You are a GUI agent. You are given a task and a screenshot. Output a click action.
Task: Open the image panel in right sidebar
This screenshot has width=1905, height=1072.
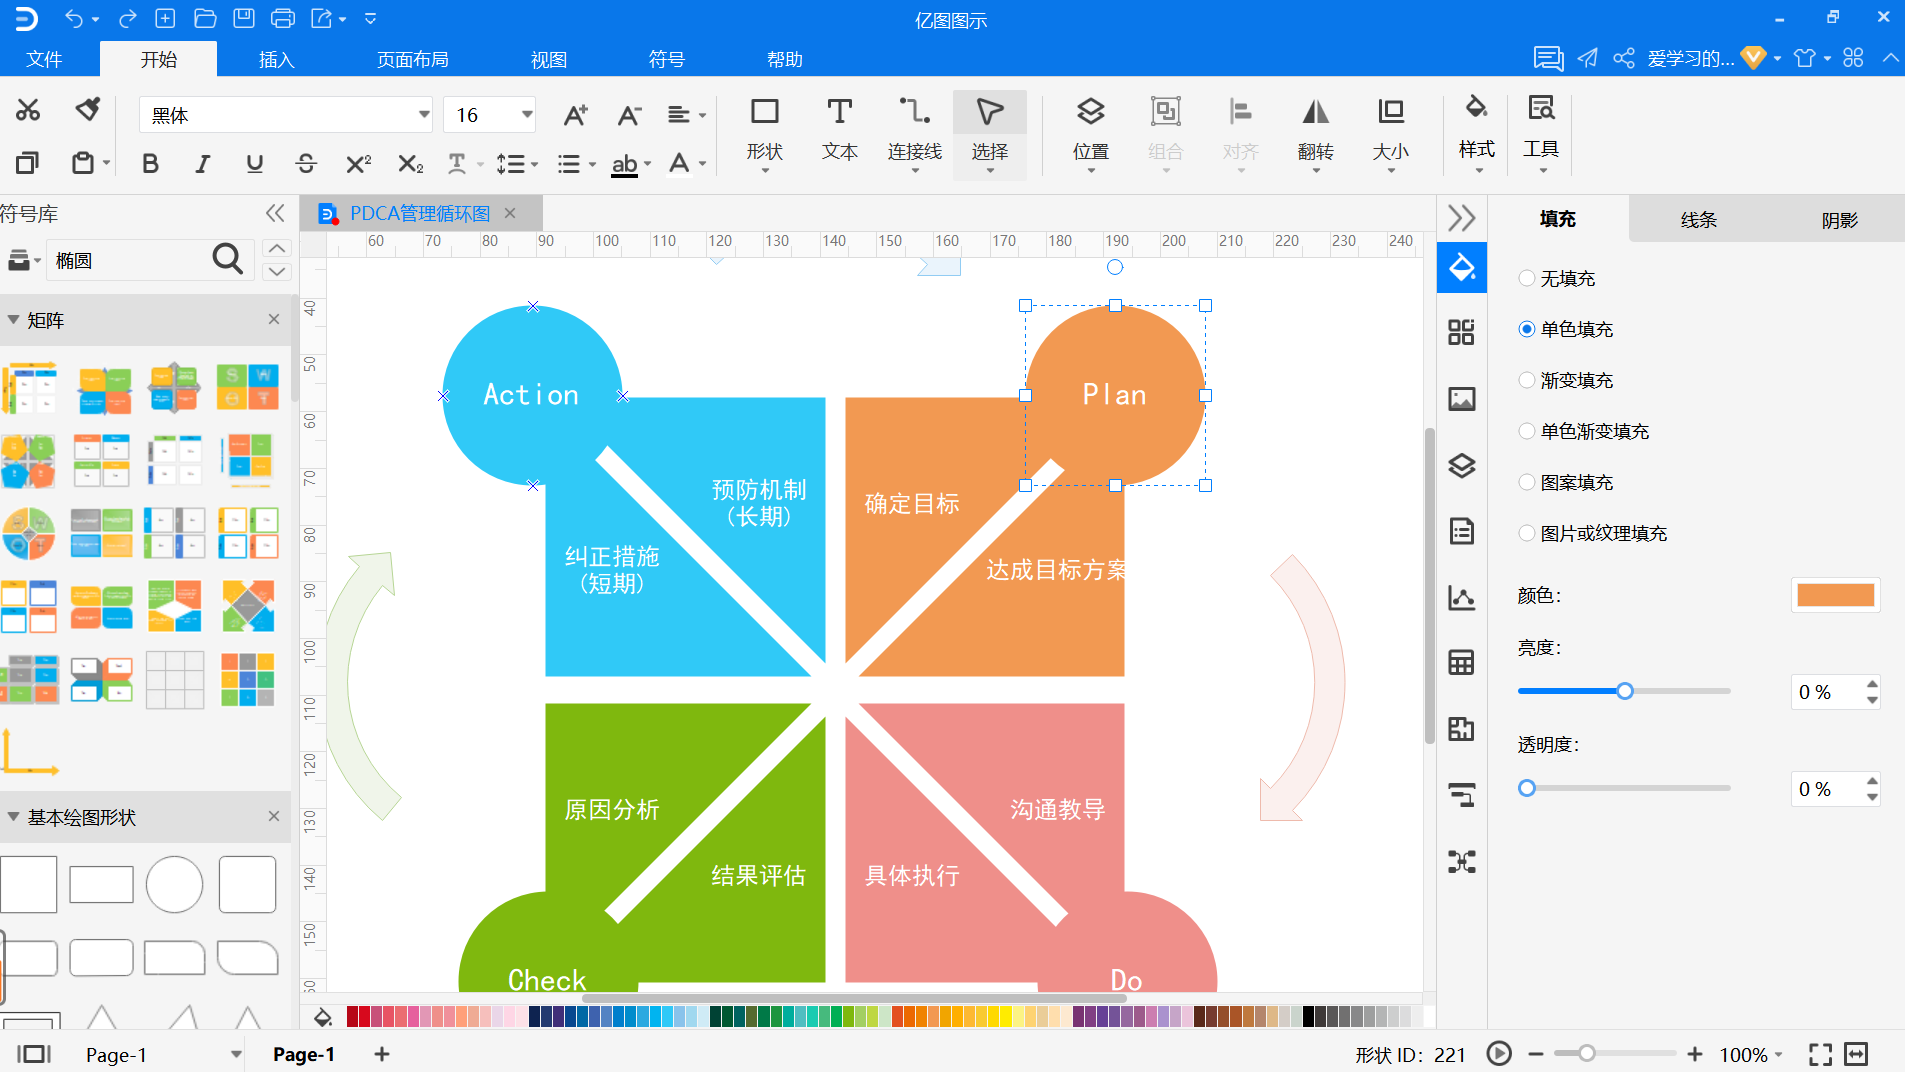(x=1462, y=399)
